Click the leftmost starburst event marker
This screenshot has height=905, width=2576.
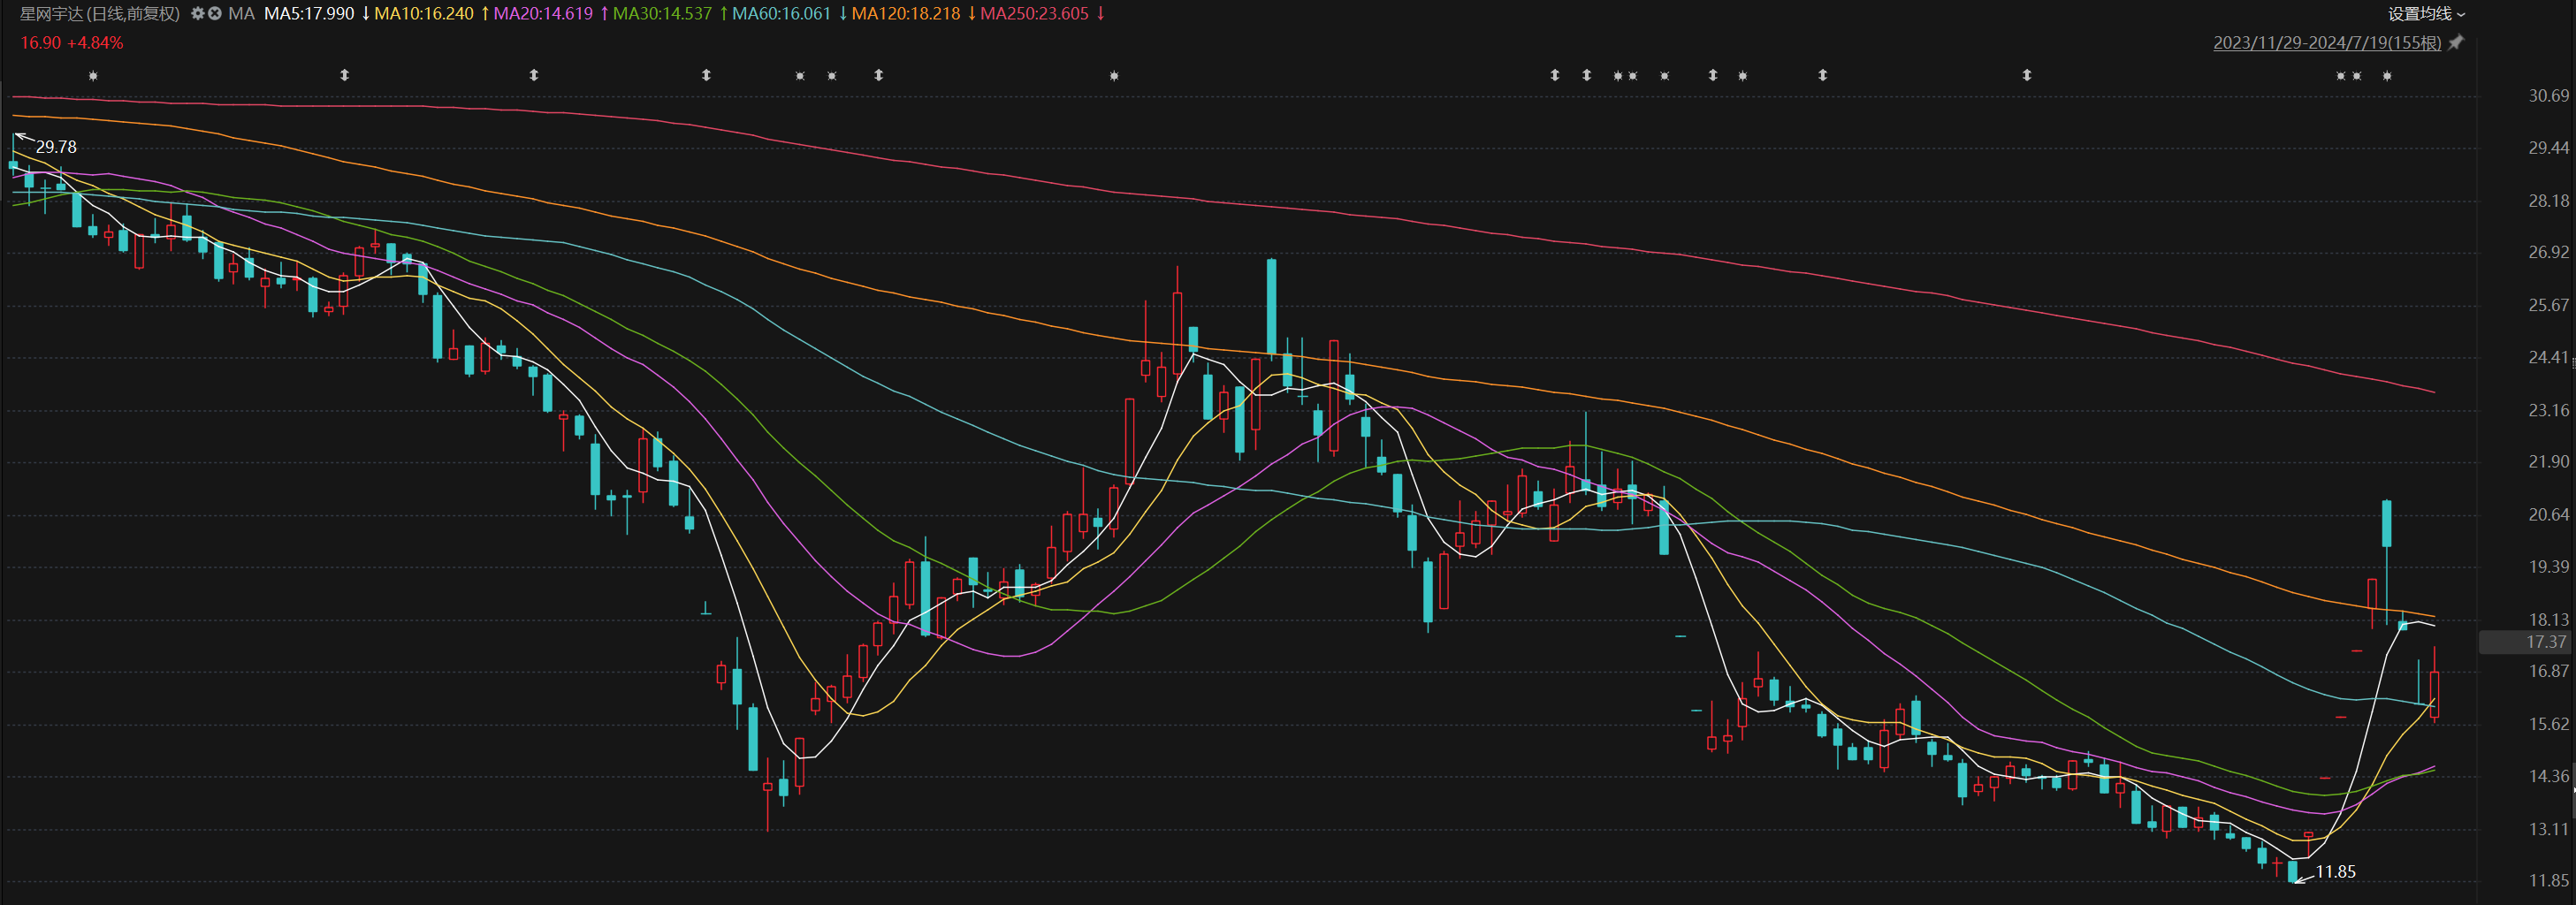point(93,76)
